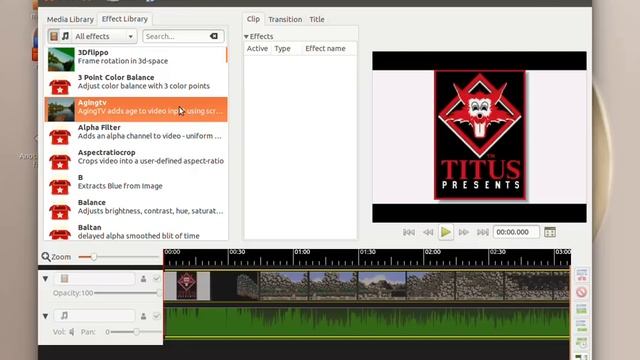Collapse the Effects section in Clip panel
The height and width of the screenshot is (360, 640).
(x=246, y=36)
